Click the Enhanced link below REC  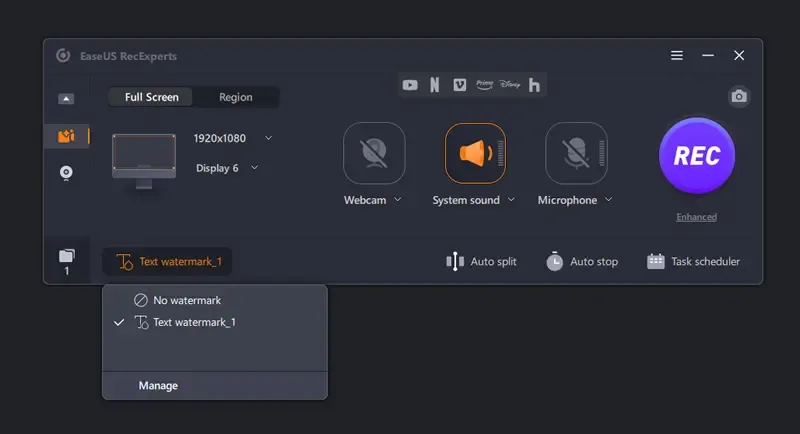696,217
